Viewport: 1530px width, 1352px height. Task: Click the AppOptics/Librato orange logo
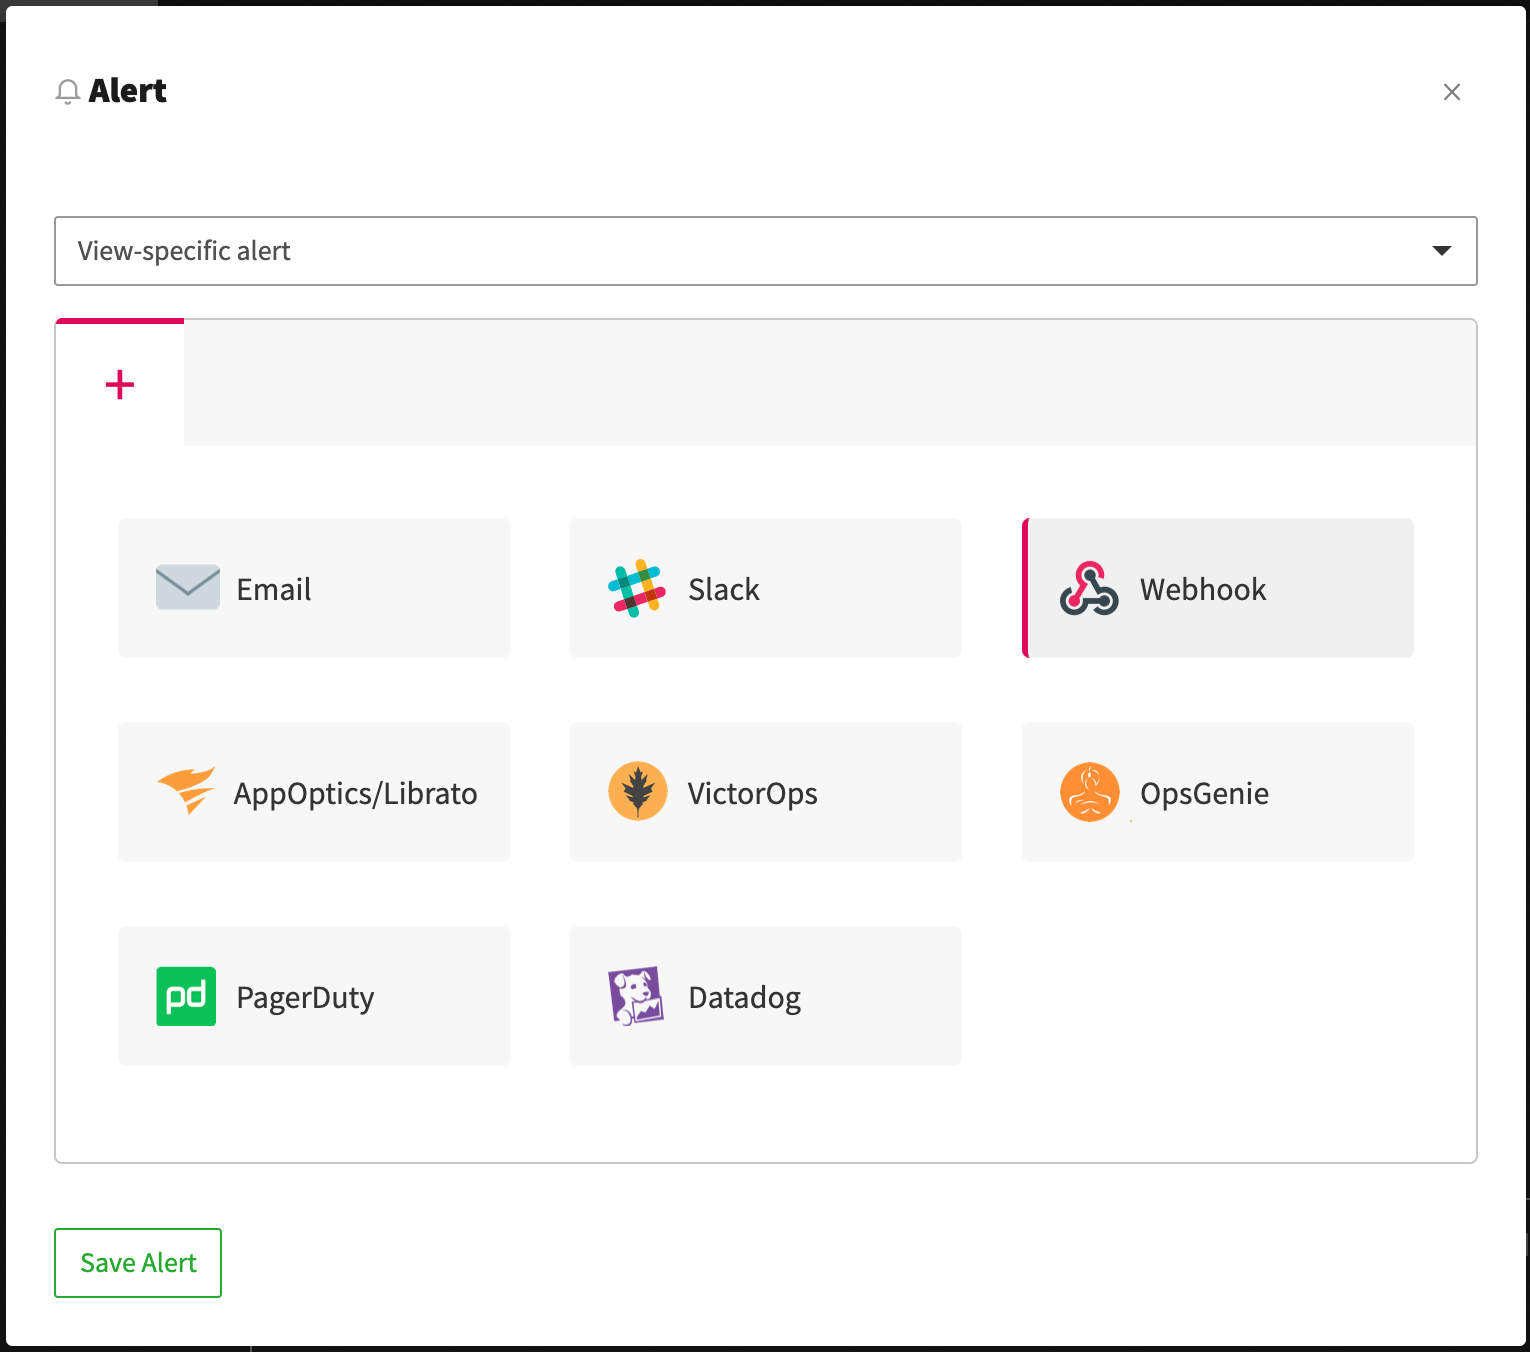187,791
